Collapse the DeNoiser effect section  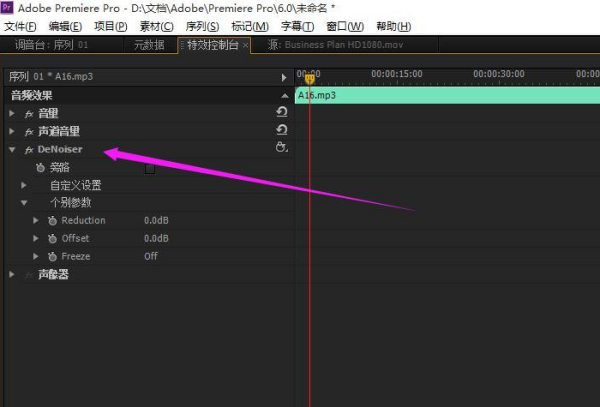12,149
